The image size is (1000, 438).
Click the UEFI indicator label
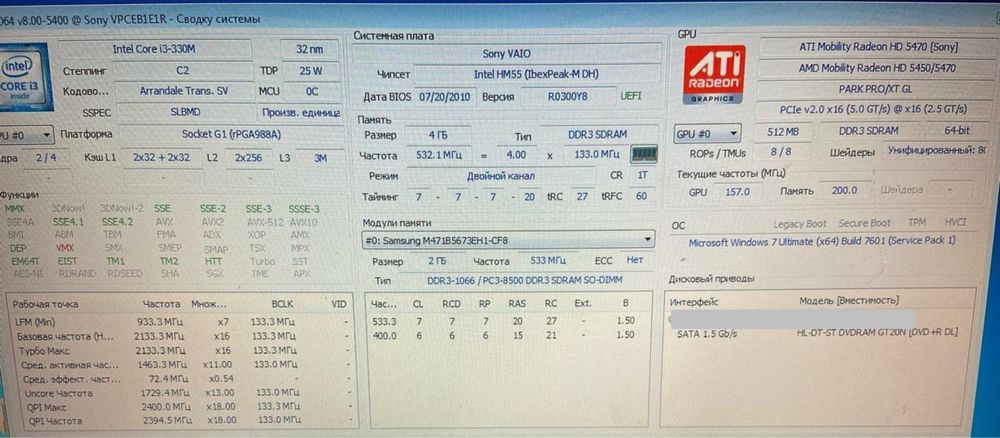[x=631, y=96]
